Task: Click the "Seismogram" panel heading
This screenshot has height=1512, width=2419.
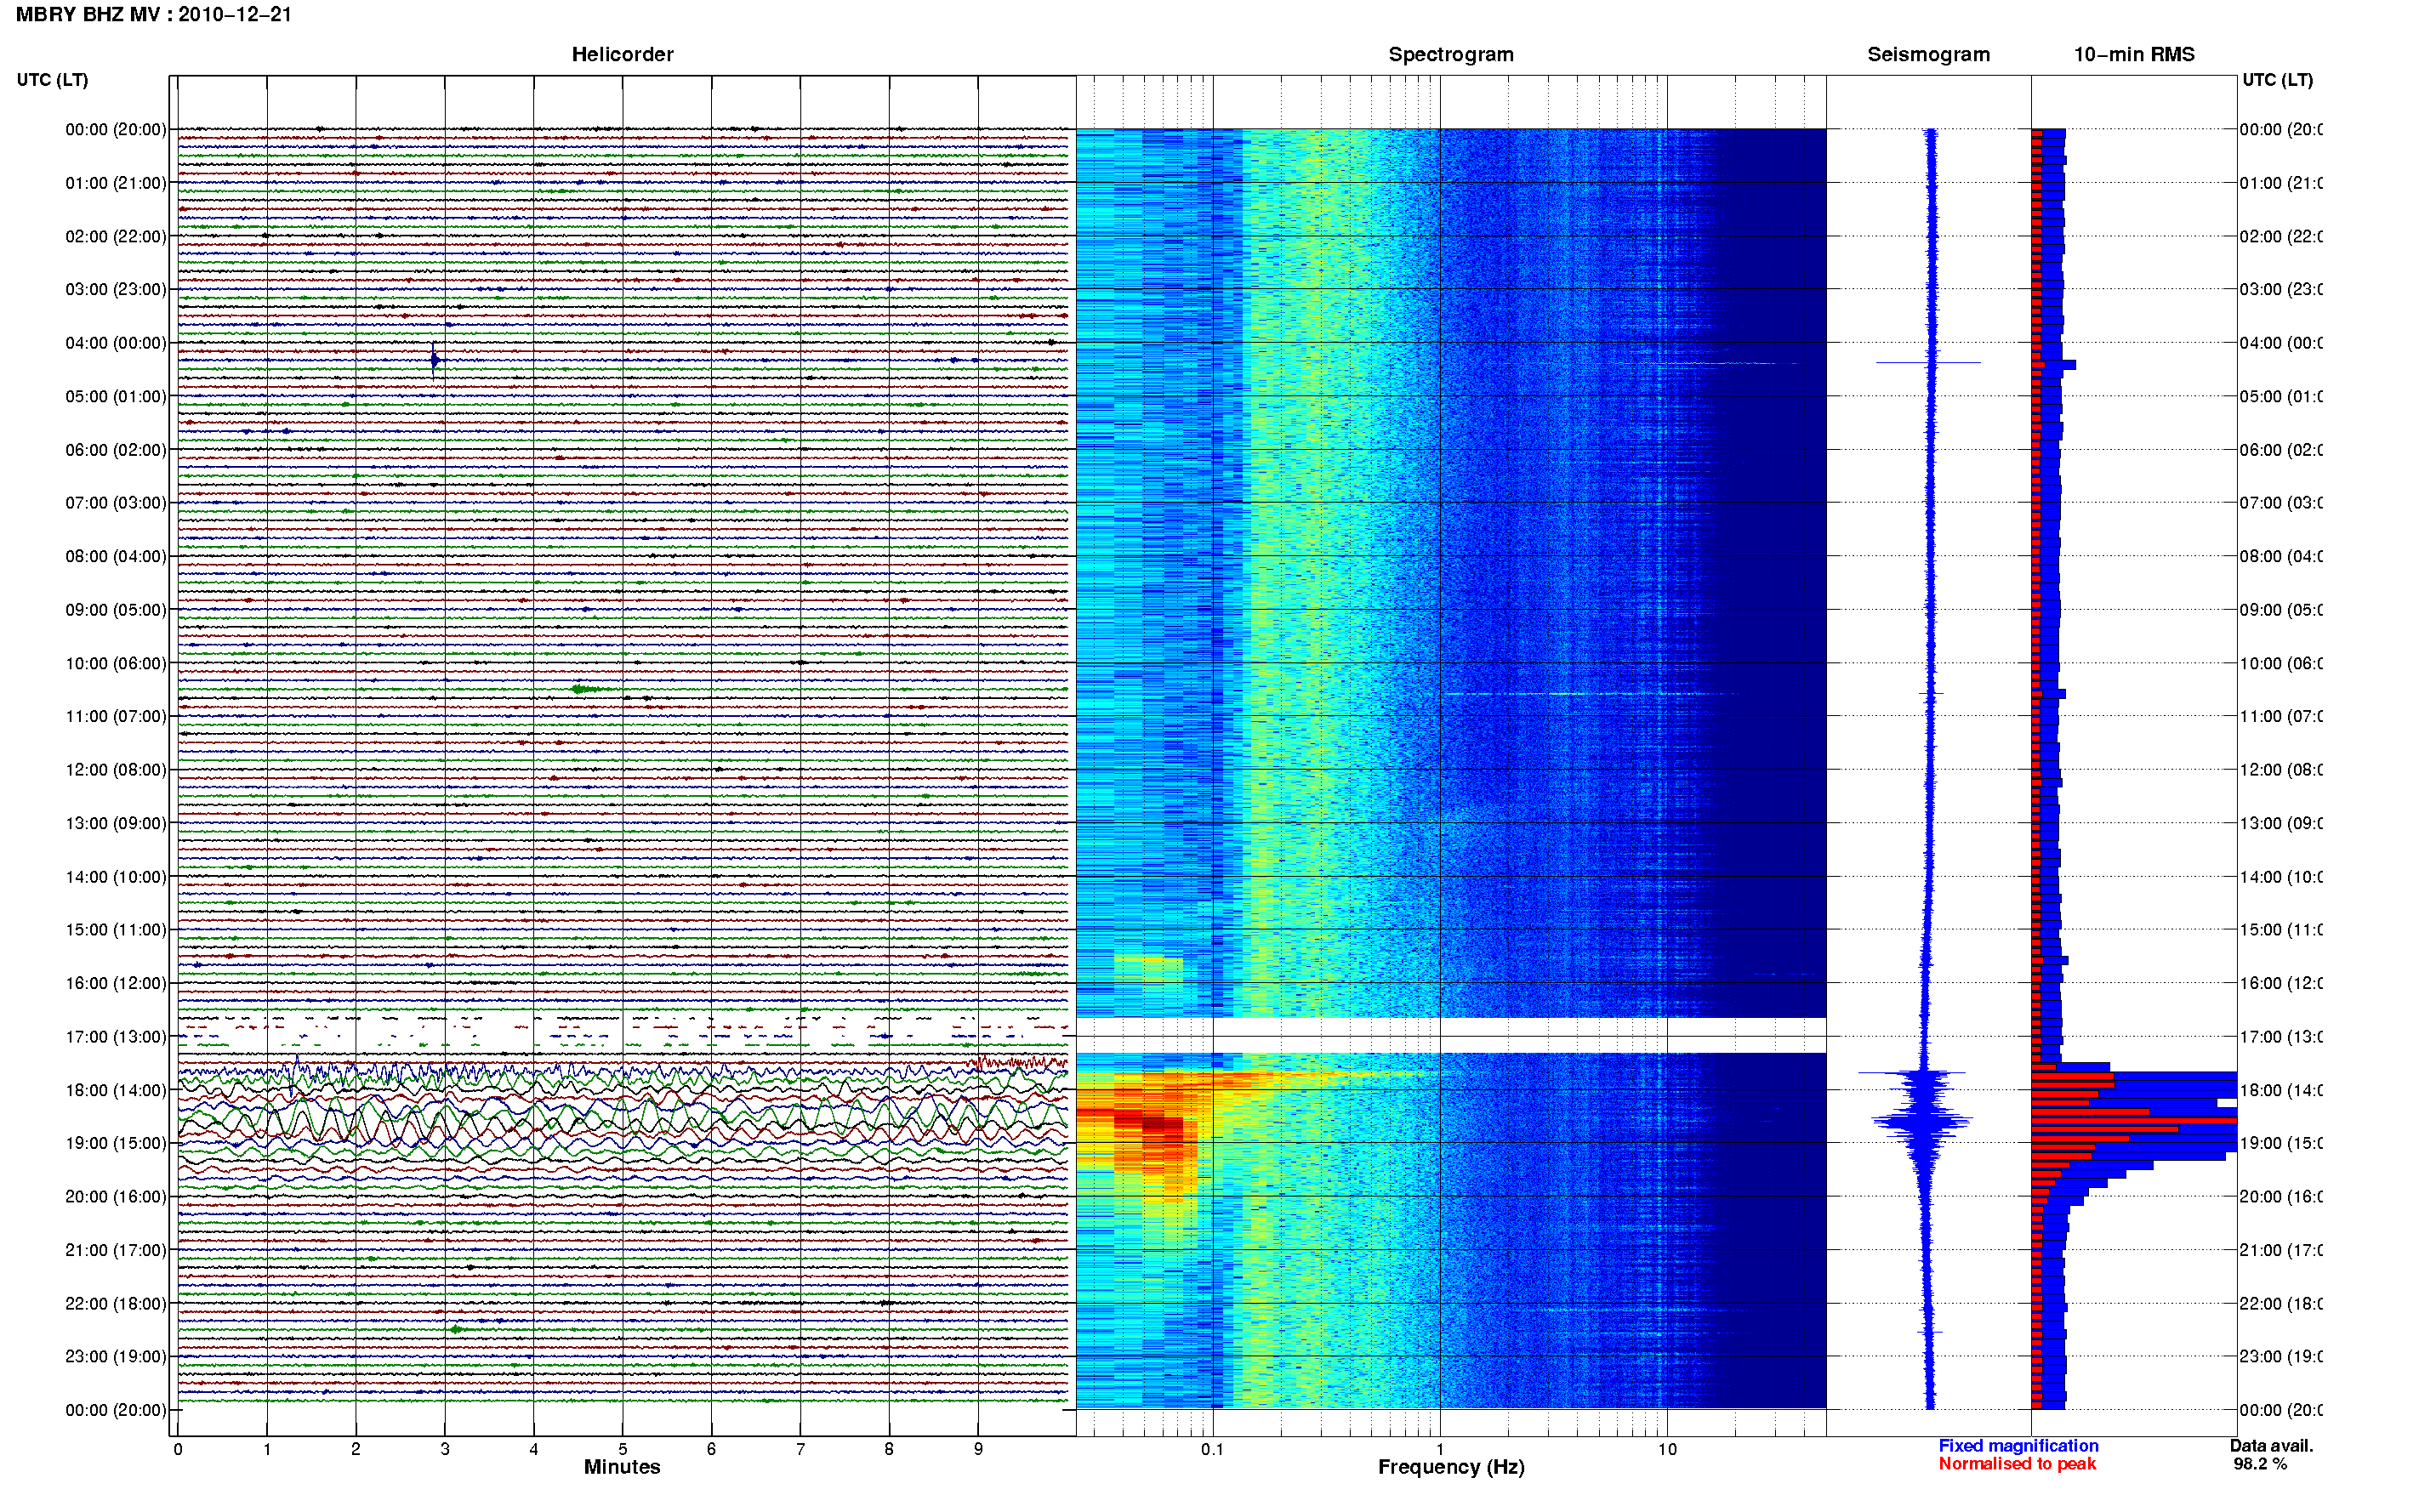Action: click(x=1928, y=54)
